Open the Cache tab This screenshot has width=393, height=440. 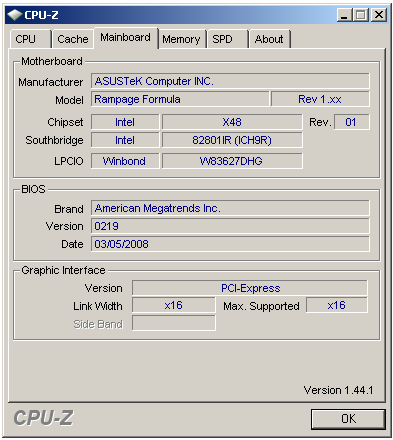(73, 39)
